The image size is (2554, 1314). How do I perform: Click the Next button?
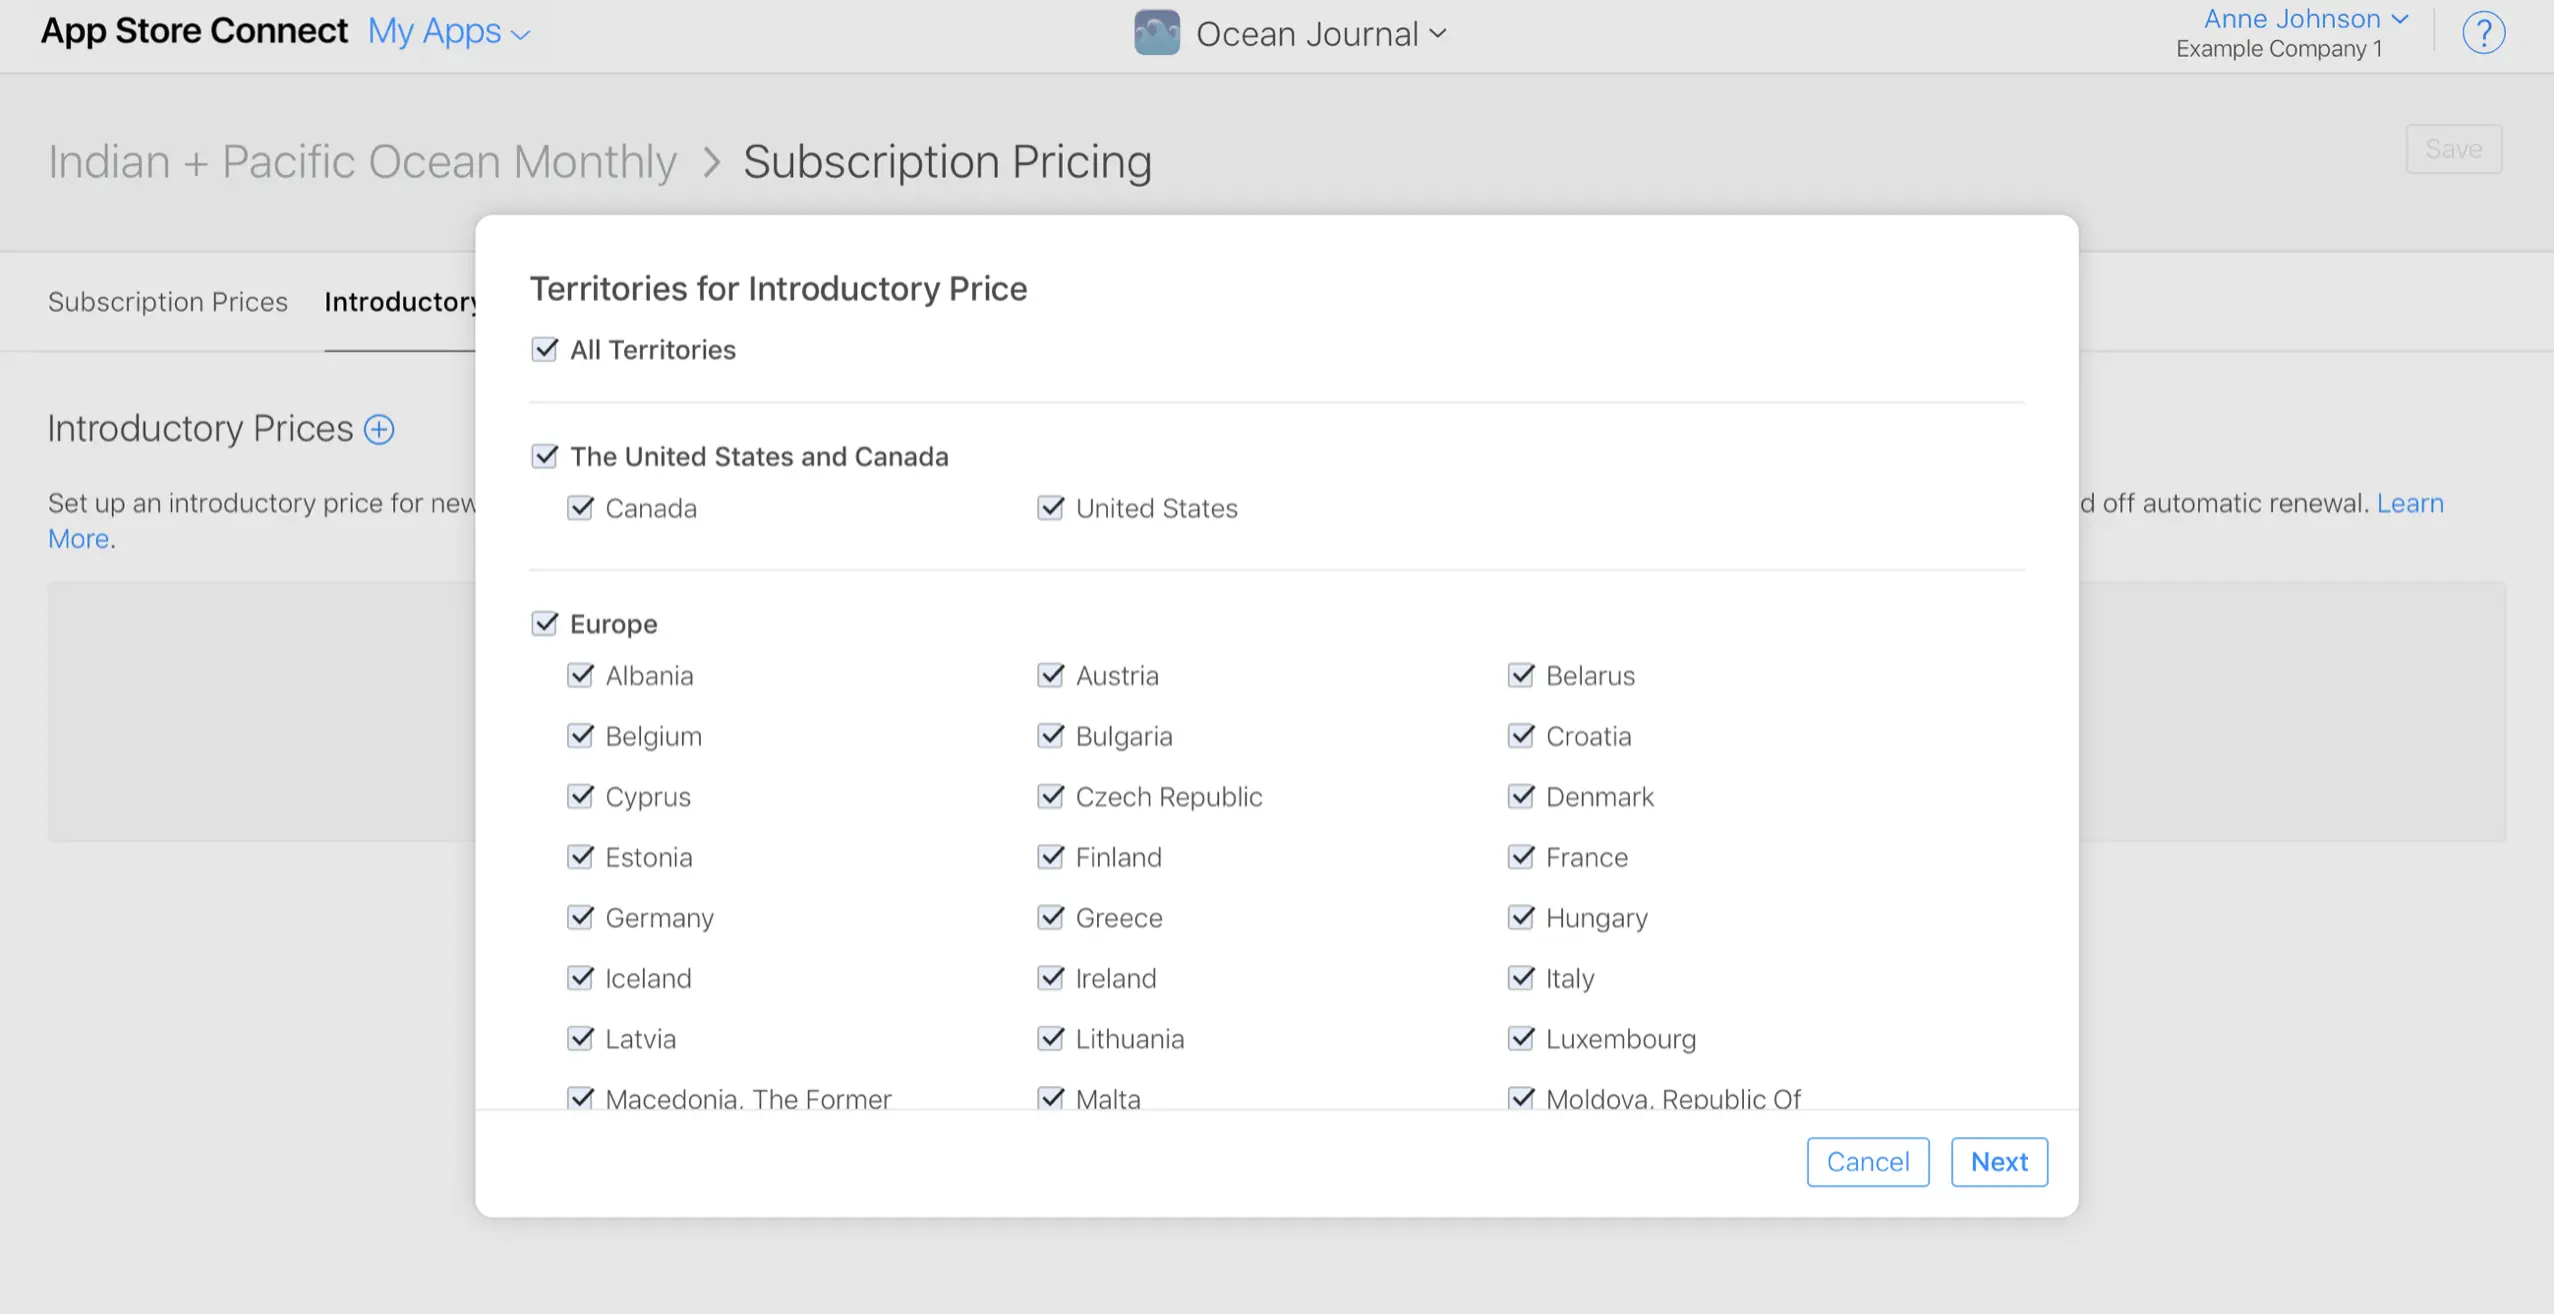[x=1998, y=1161]
